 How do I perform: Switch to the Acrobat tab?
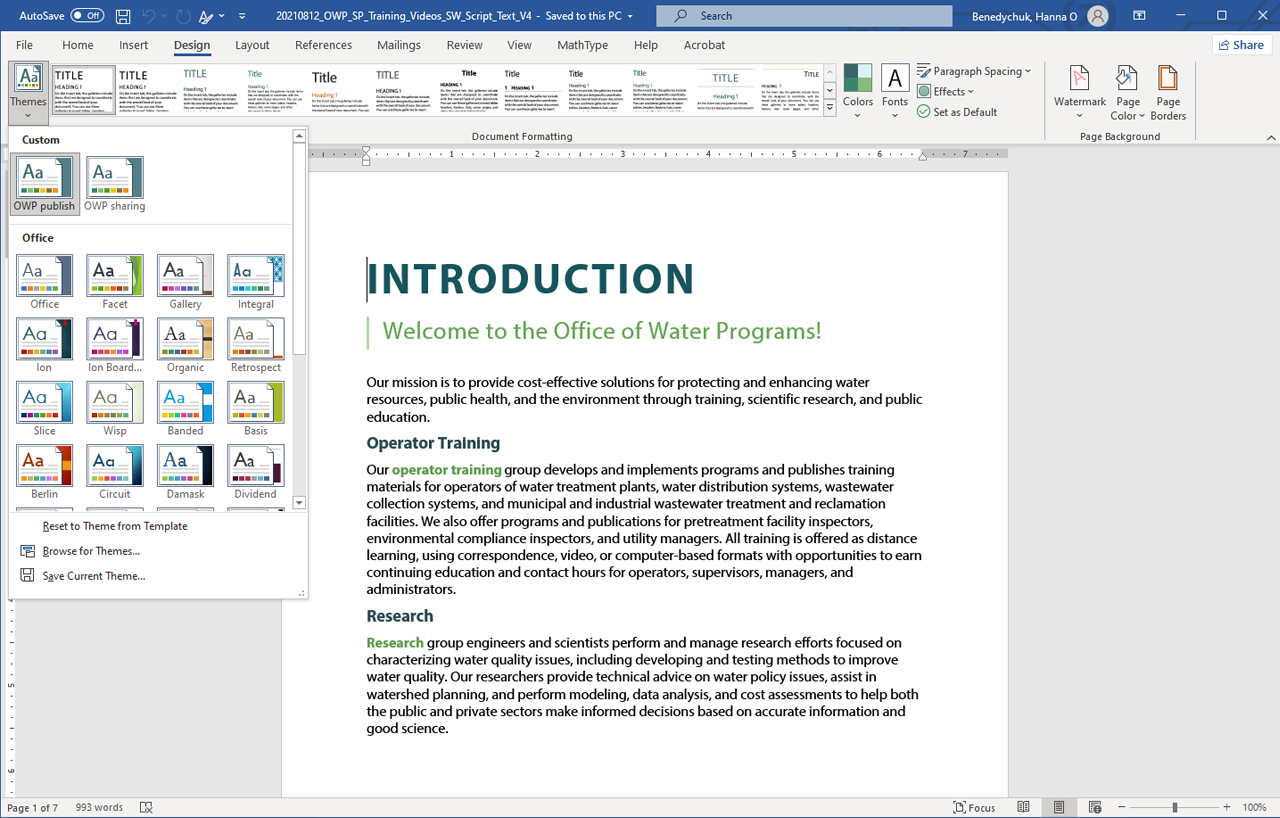pos(704,45)
